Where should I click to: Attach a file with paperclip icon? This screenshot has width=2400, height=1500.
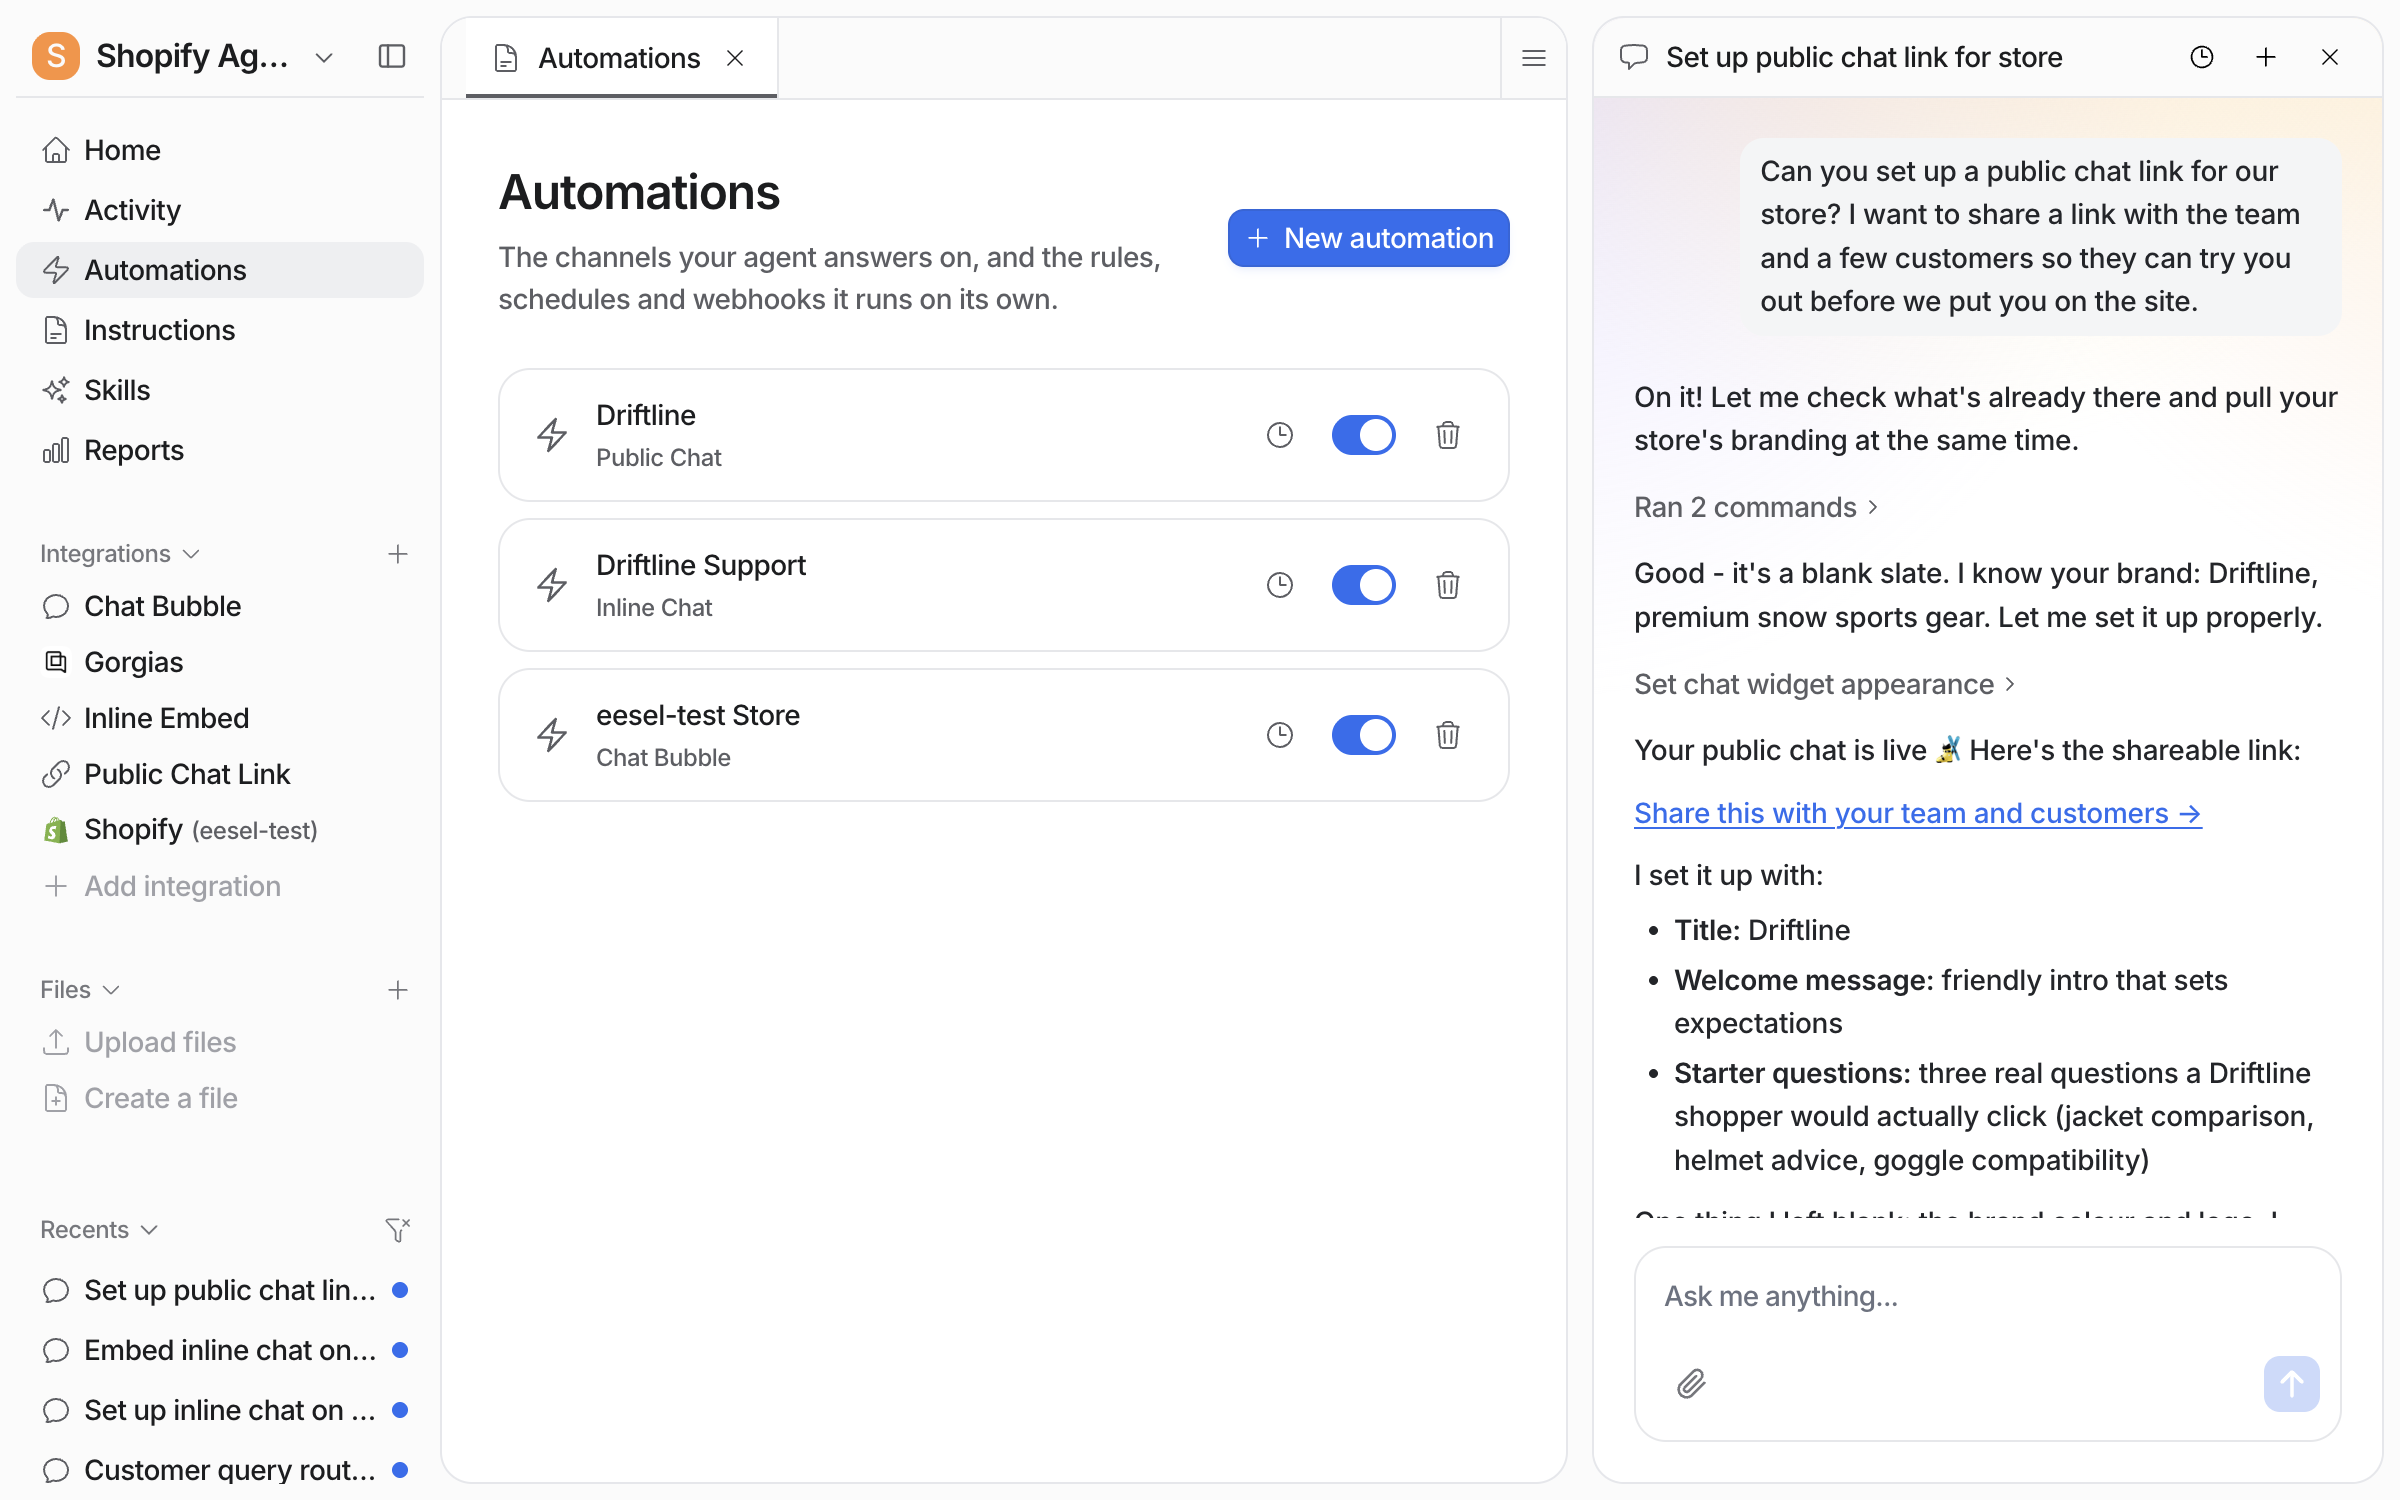click(1691, 1383)
